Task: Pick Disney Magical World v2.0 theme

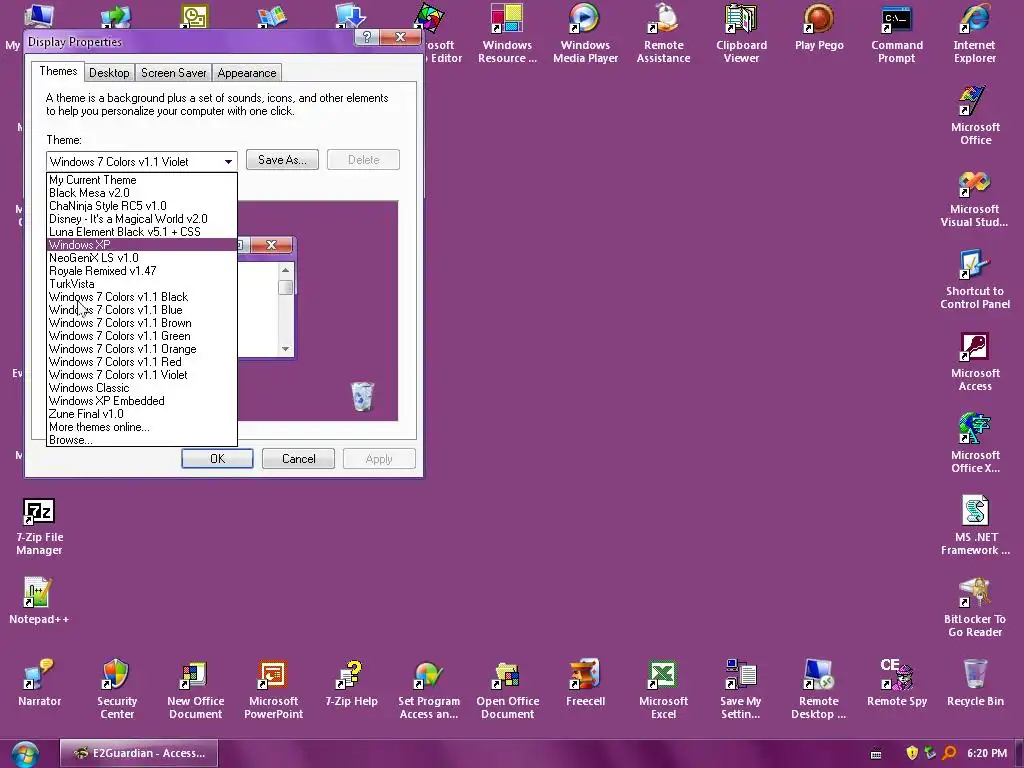Action: [x=142, y=219]
